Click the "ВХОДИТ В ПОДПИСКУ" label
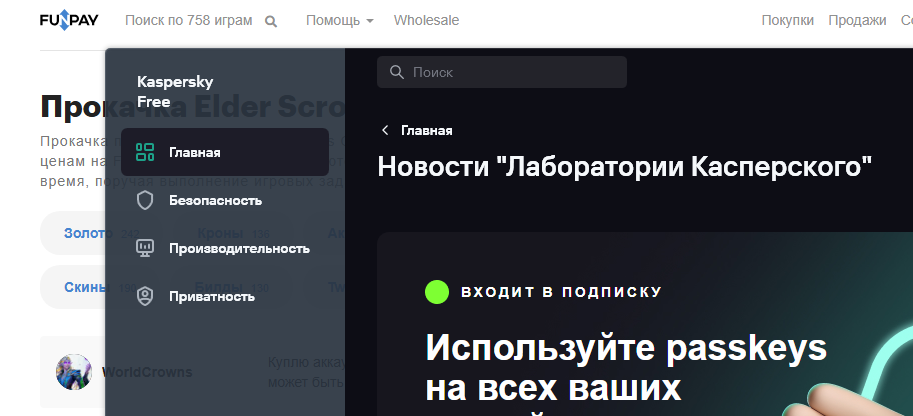 [562, 292]
